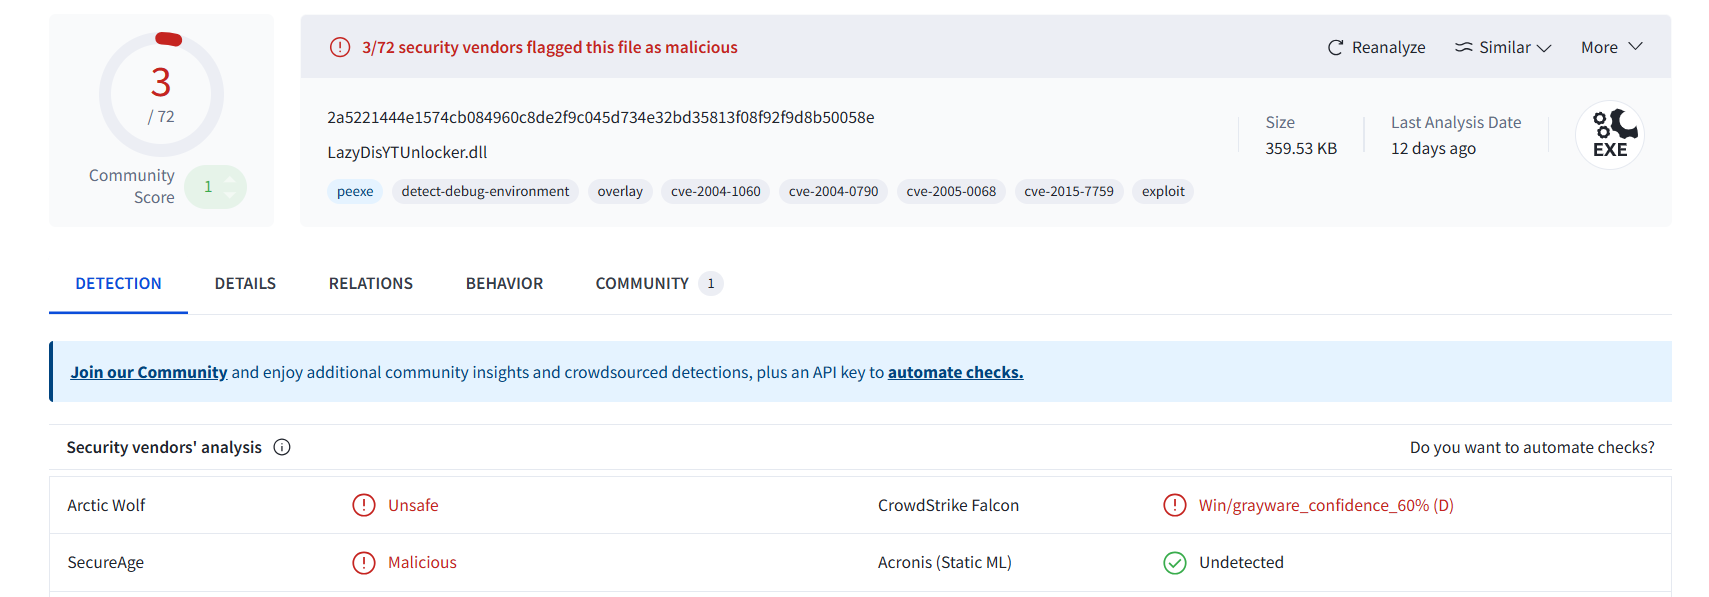
Task: Downvote the community score arrow
Action: point(230,195)
